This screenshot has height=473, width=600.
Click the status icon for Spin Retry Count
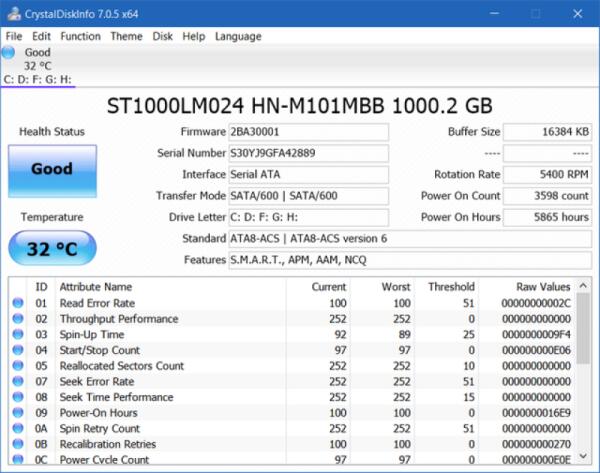18,429
